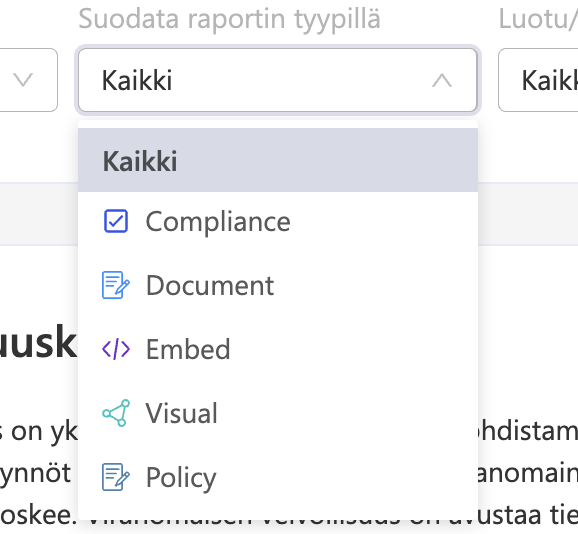Open the partially visible left dropdown chevron
The width and height of the screenshot is (578, 534).
pyautogui.click(x=23, y=80)
